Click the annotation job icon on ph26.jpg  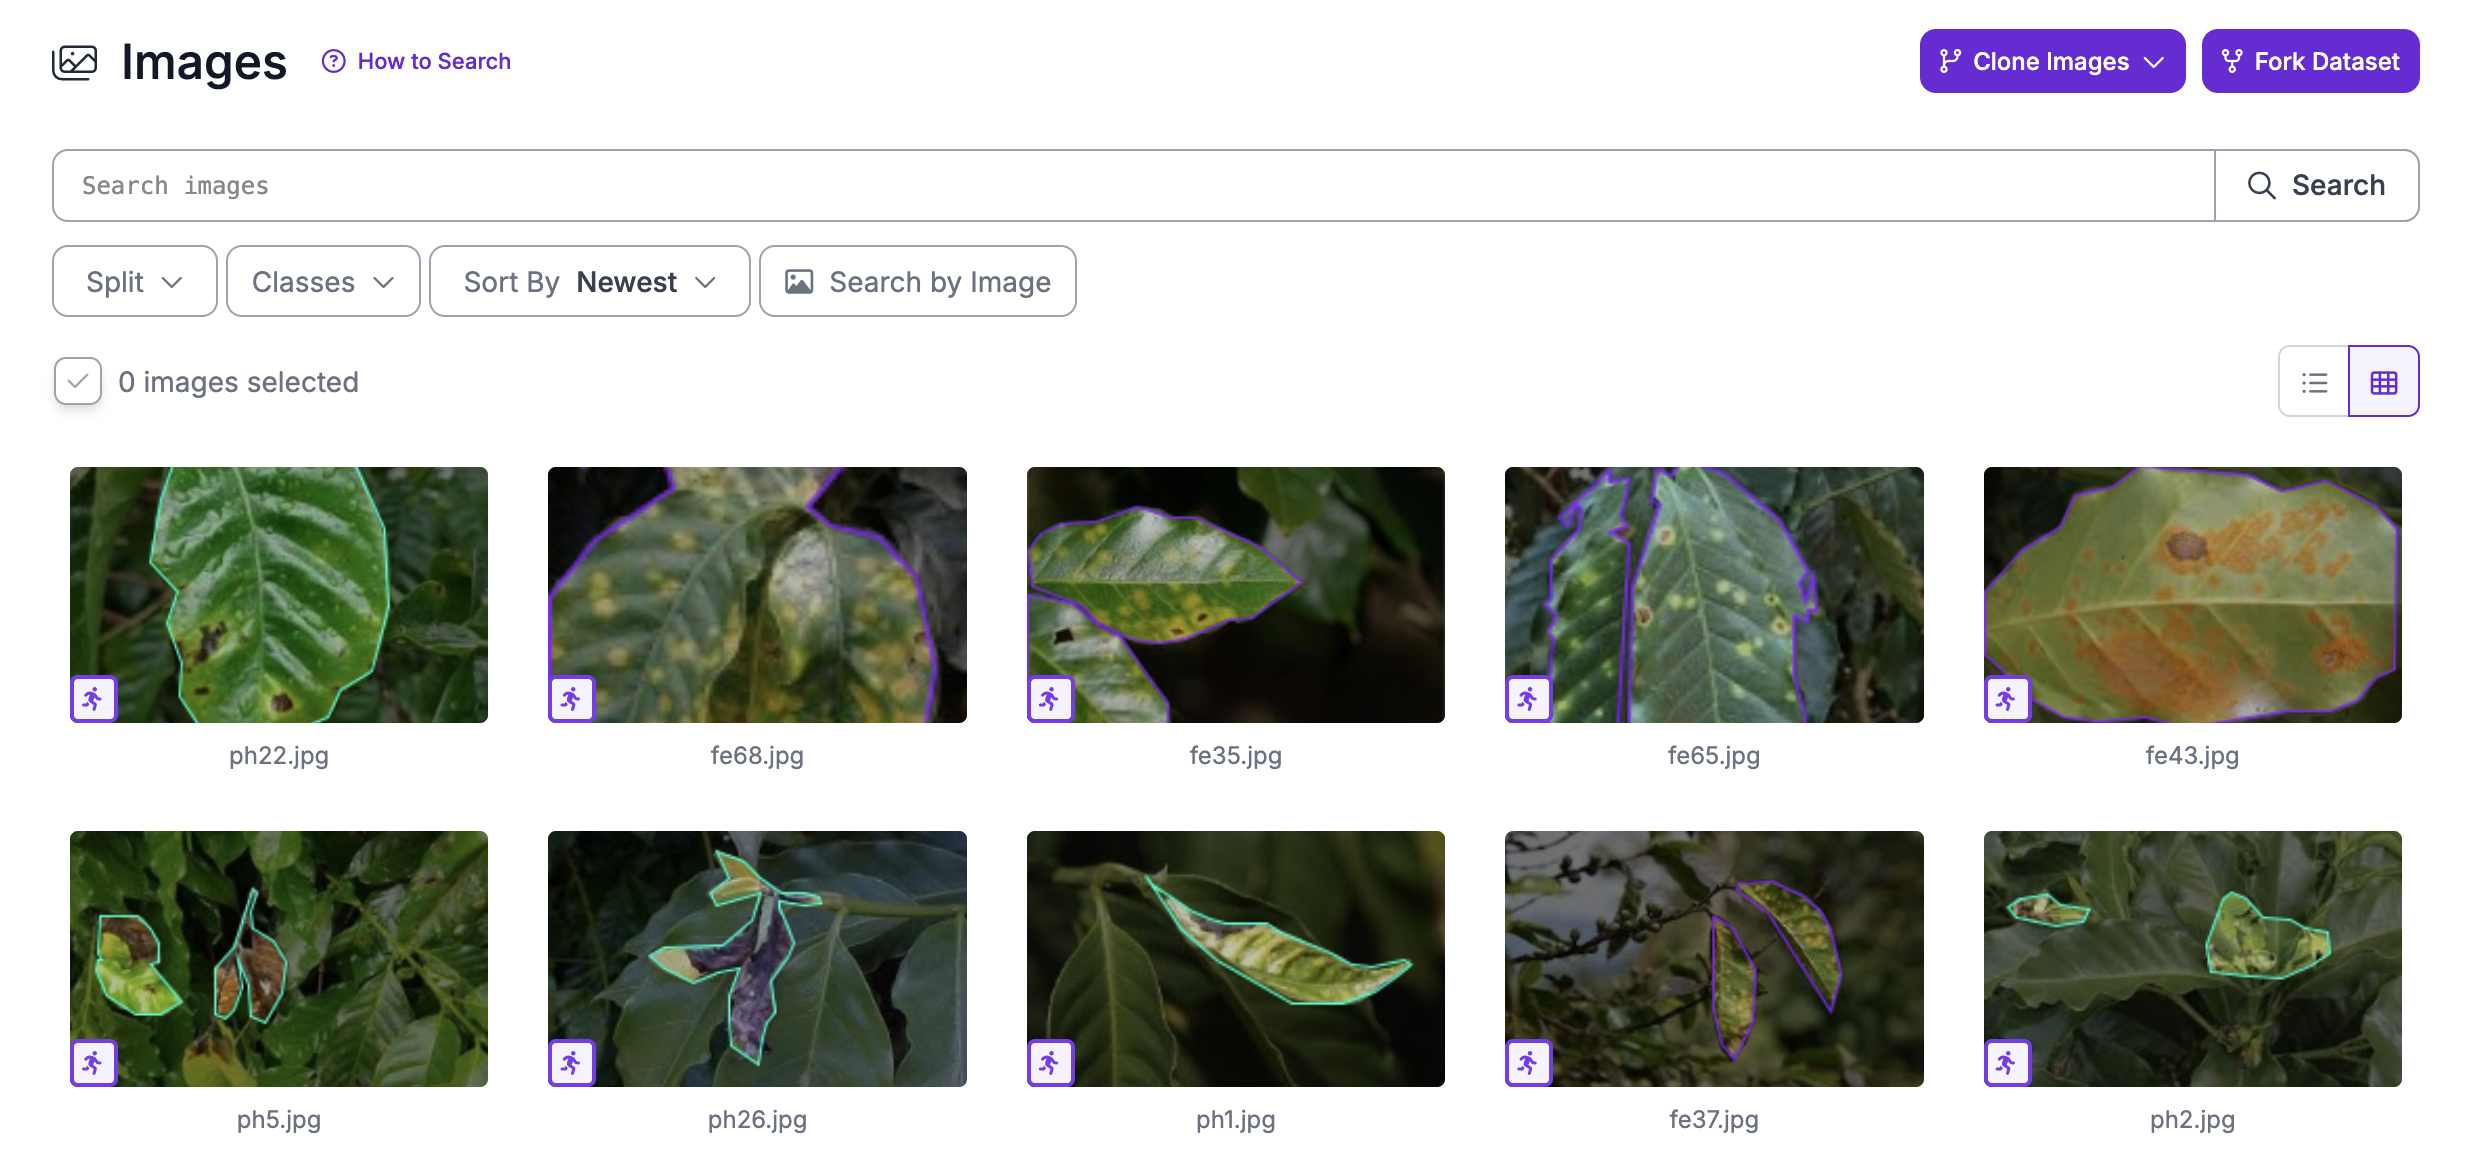pyautogui.click(x=571, y=1062)
